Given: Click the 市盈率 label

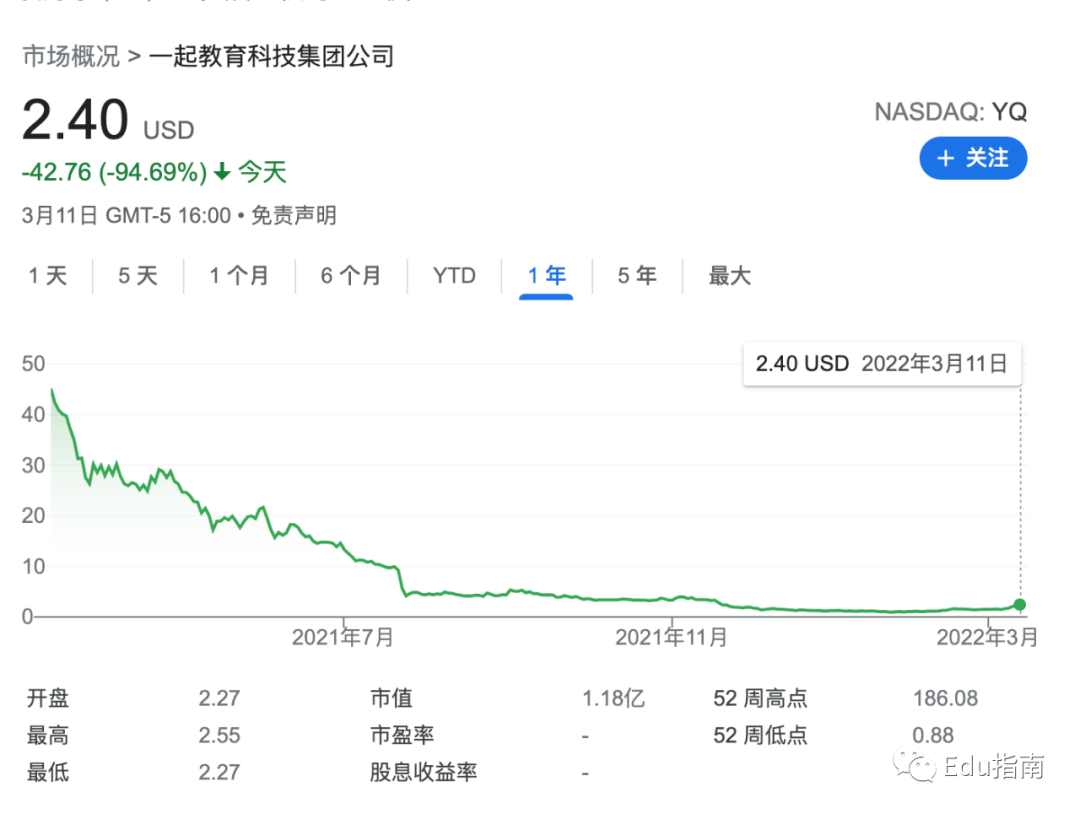Looking at the screenshot, I should (x=402, y=735).
